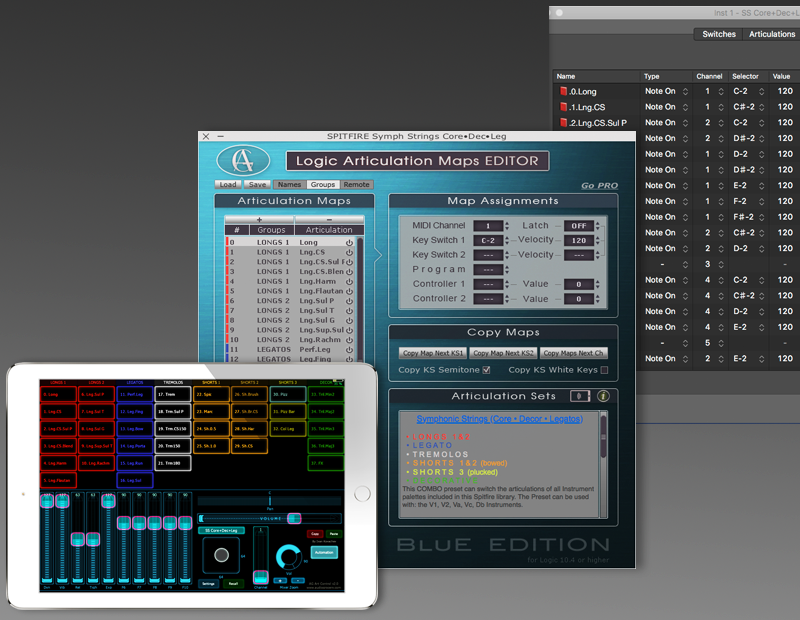Enable Copy KS White Keys checkbox
The image size is (800, 620).
(604, 370)
